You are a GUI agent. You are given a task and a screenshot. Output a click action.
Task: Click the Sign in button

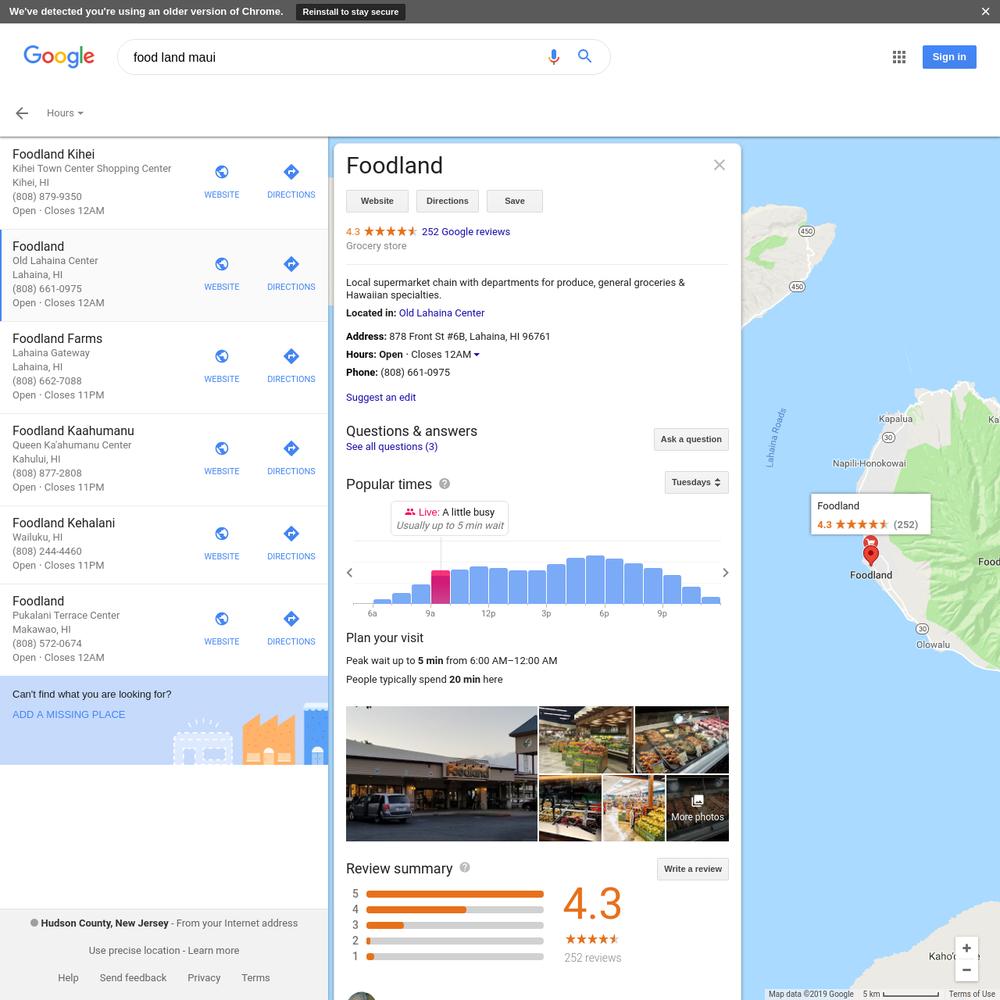tap(948, 57)
